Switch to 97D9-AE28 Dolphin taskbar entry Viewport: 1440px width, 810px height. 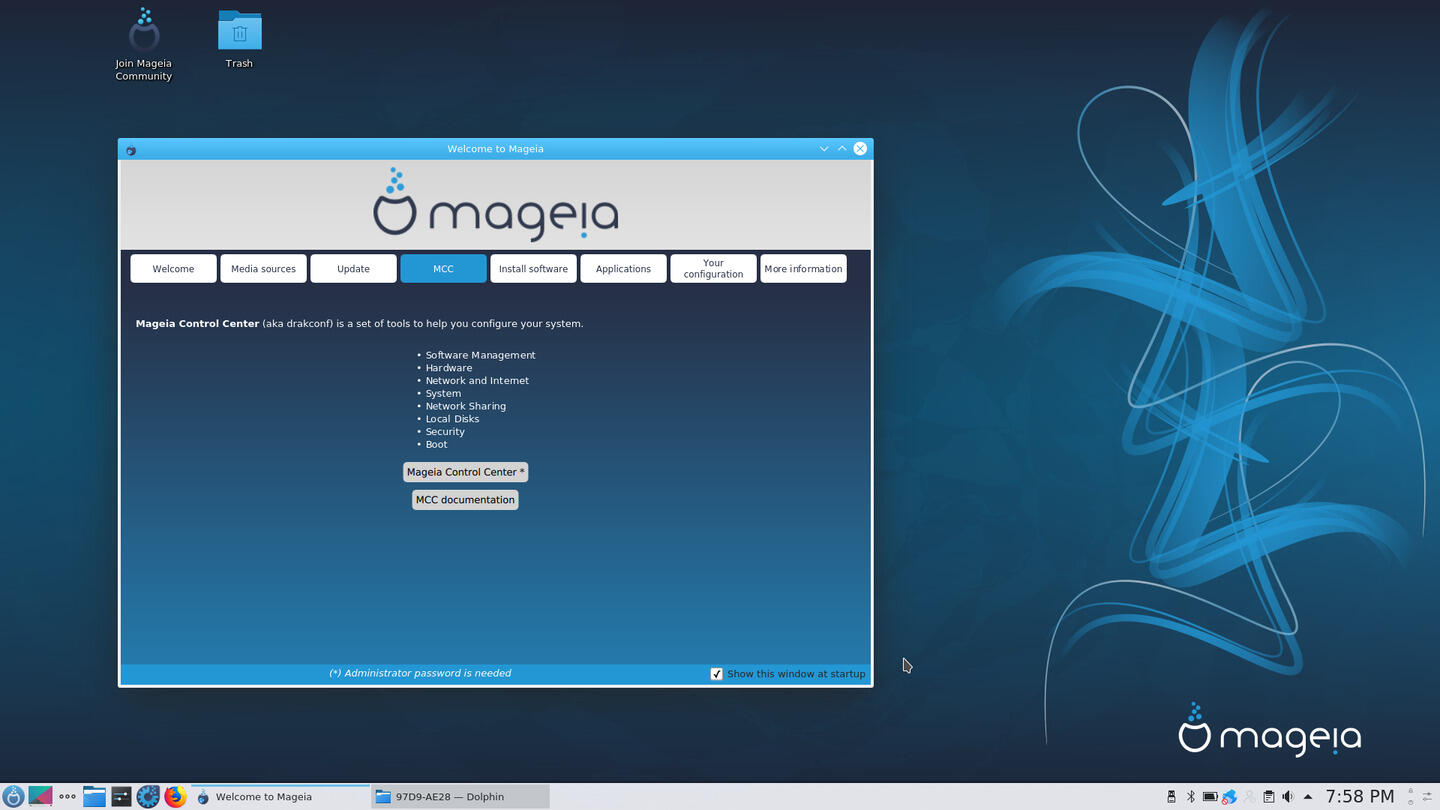(x=460, y=797)
